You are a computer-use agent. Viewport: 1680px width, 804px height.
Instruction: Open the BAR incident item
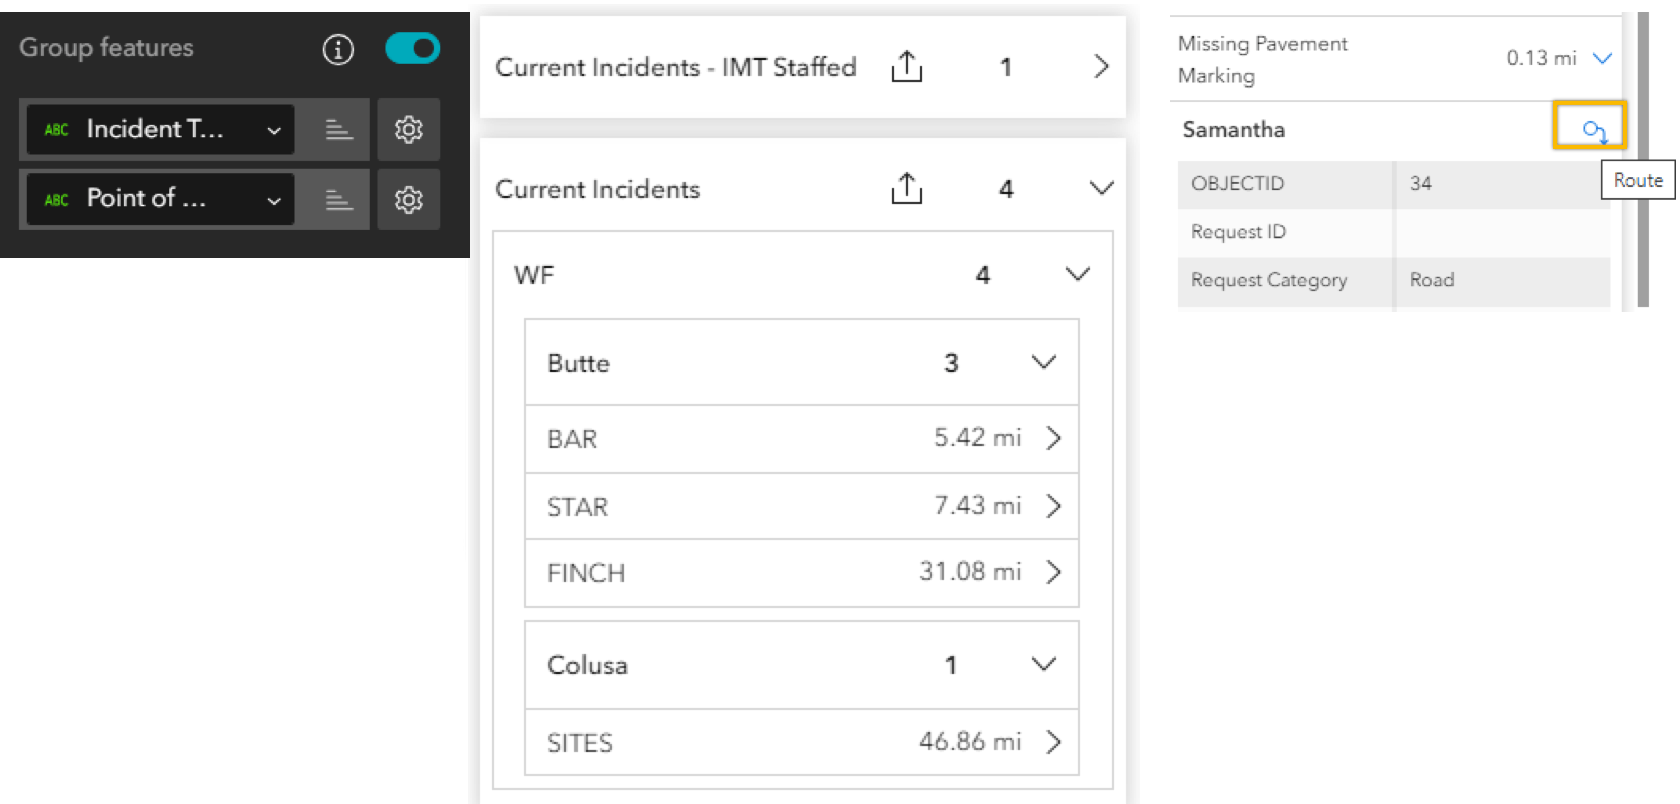point(801,438)
